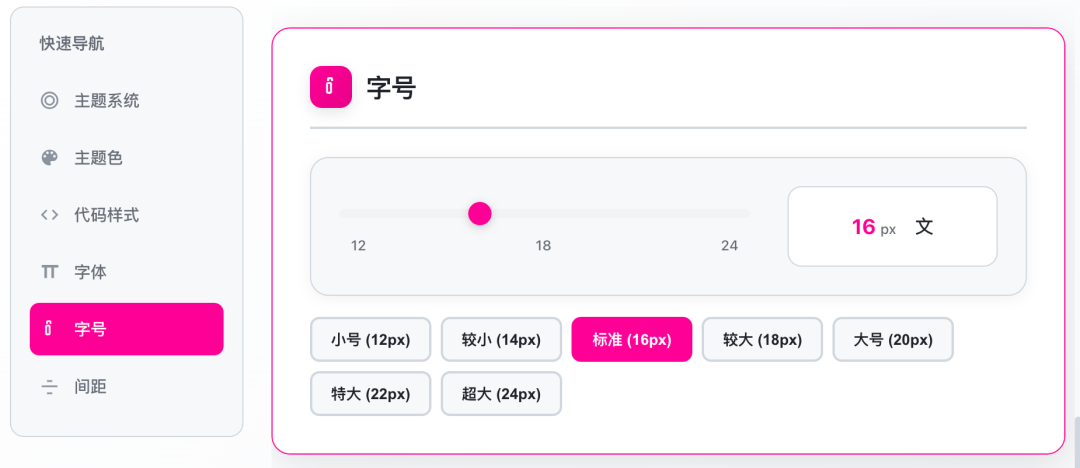1080x468 pixels.
Task: Click the 代码样式 code brackets icon
Action: tap(50, 215)
